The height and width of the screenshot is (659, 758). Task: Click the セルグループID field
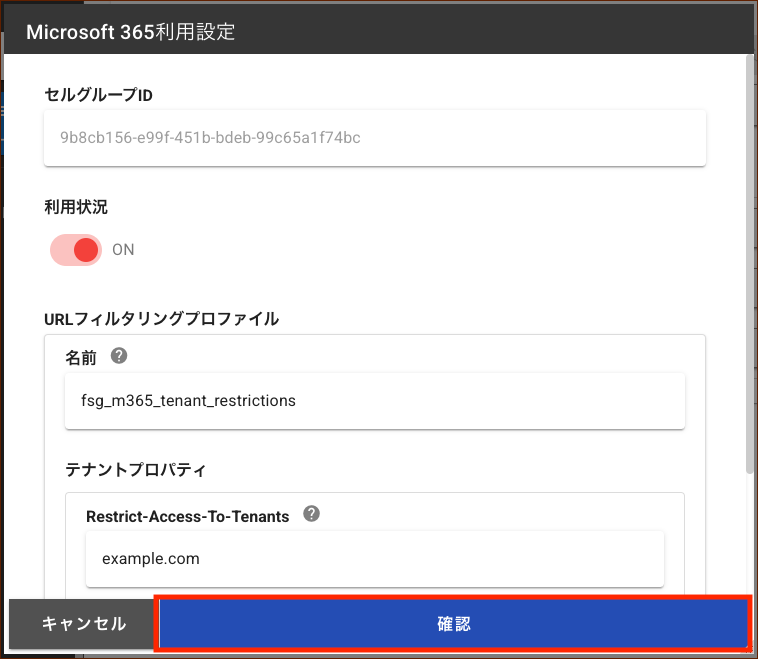click(x=375, y=138)
